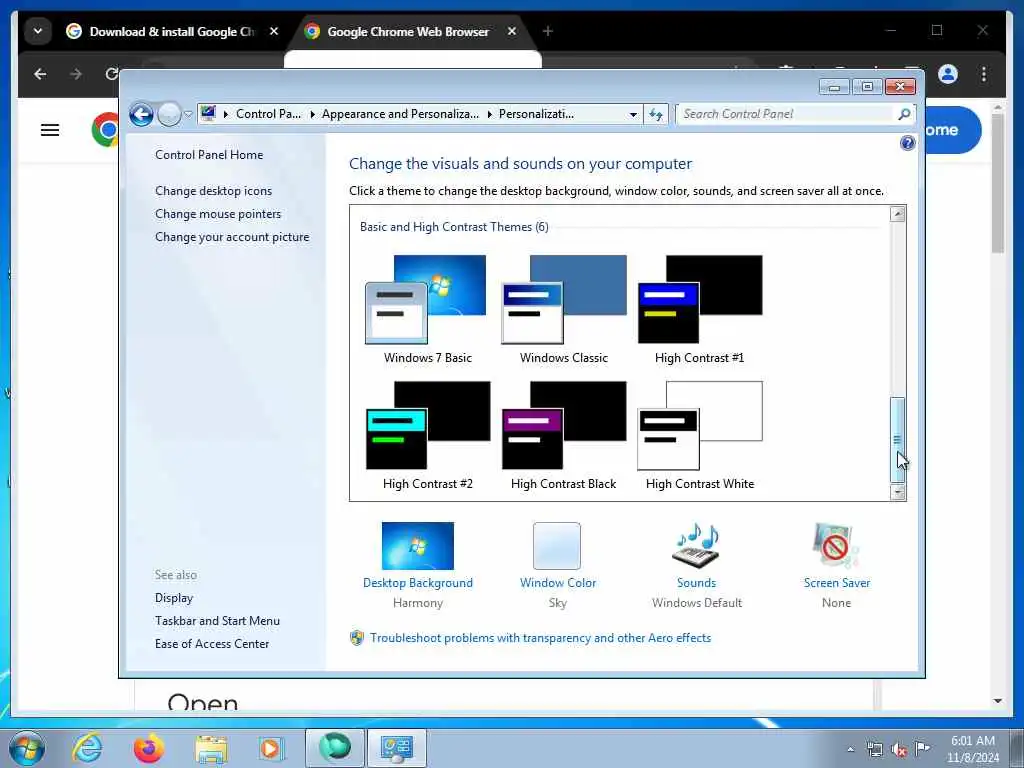The width and height of the screenshot is (1024, 768).
Task: Select the High Contrast #2 theme
Action: pos(427,436)
